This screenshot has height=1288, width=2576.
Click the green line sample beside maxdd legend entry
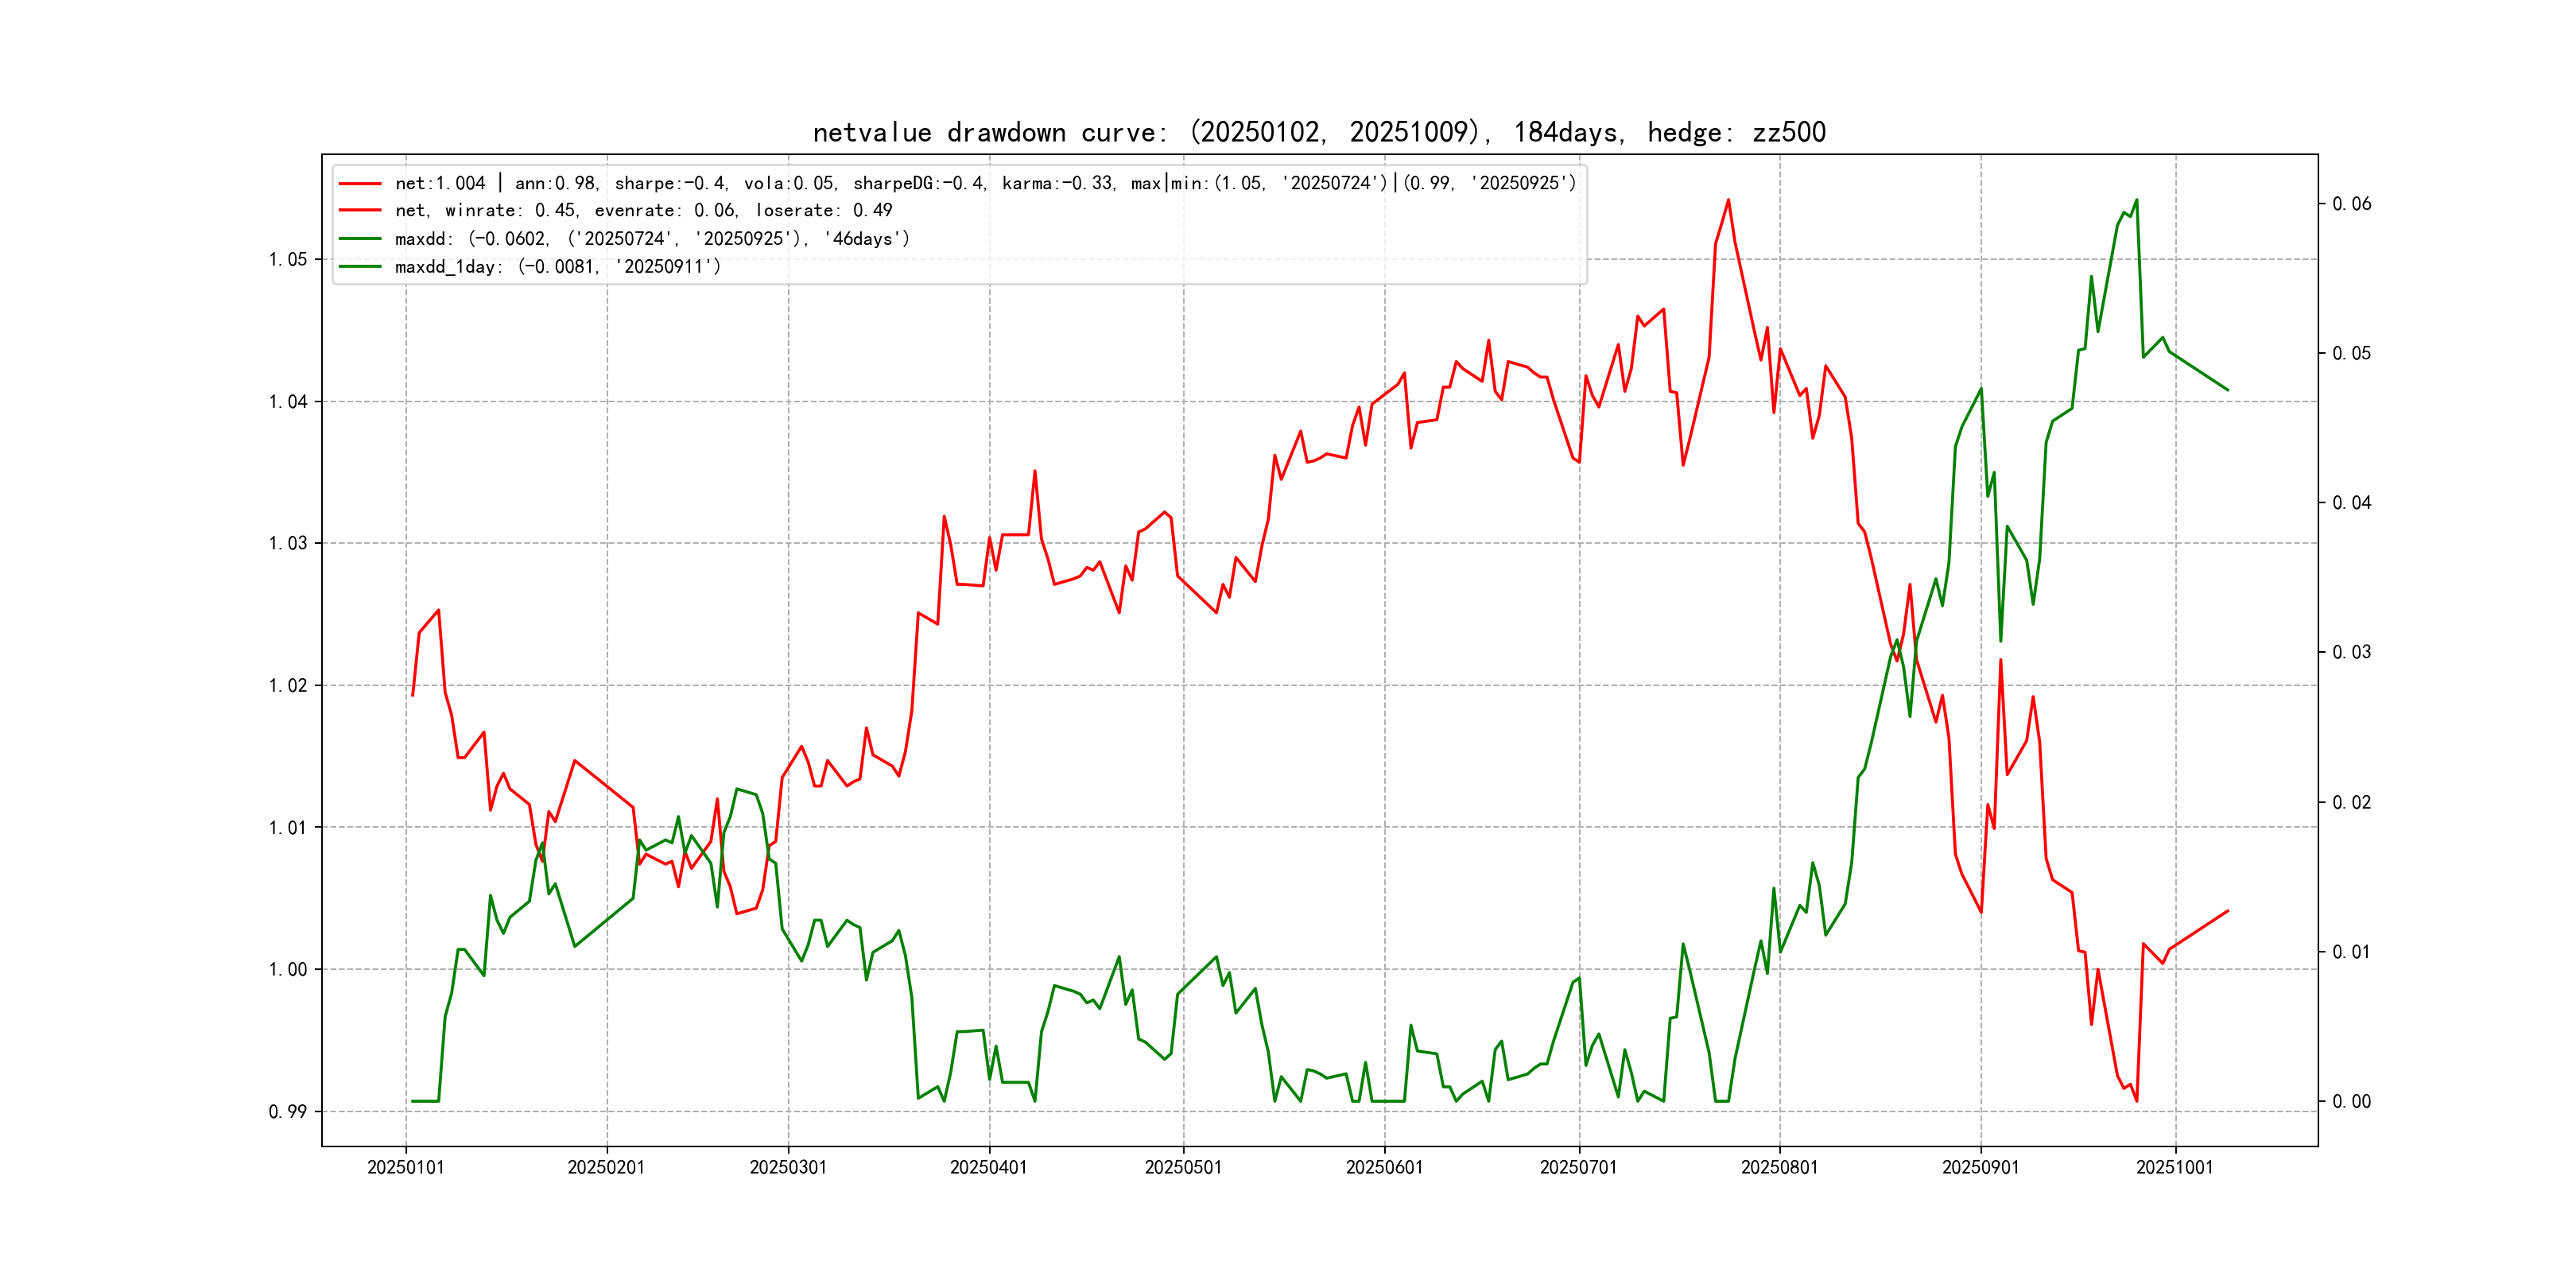click(x=360, y=239)
